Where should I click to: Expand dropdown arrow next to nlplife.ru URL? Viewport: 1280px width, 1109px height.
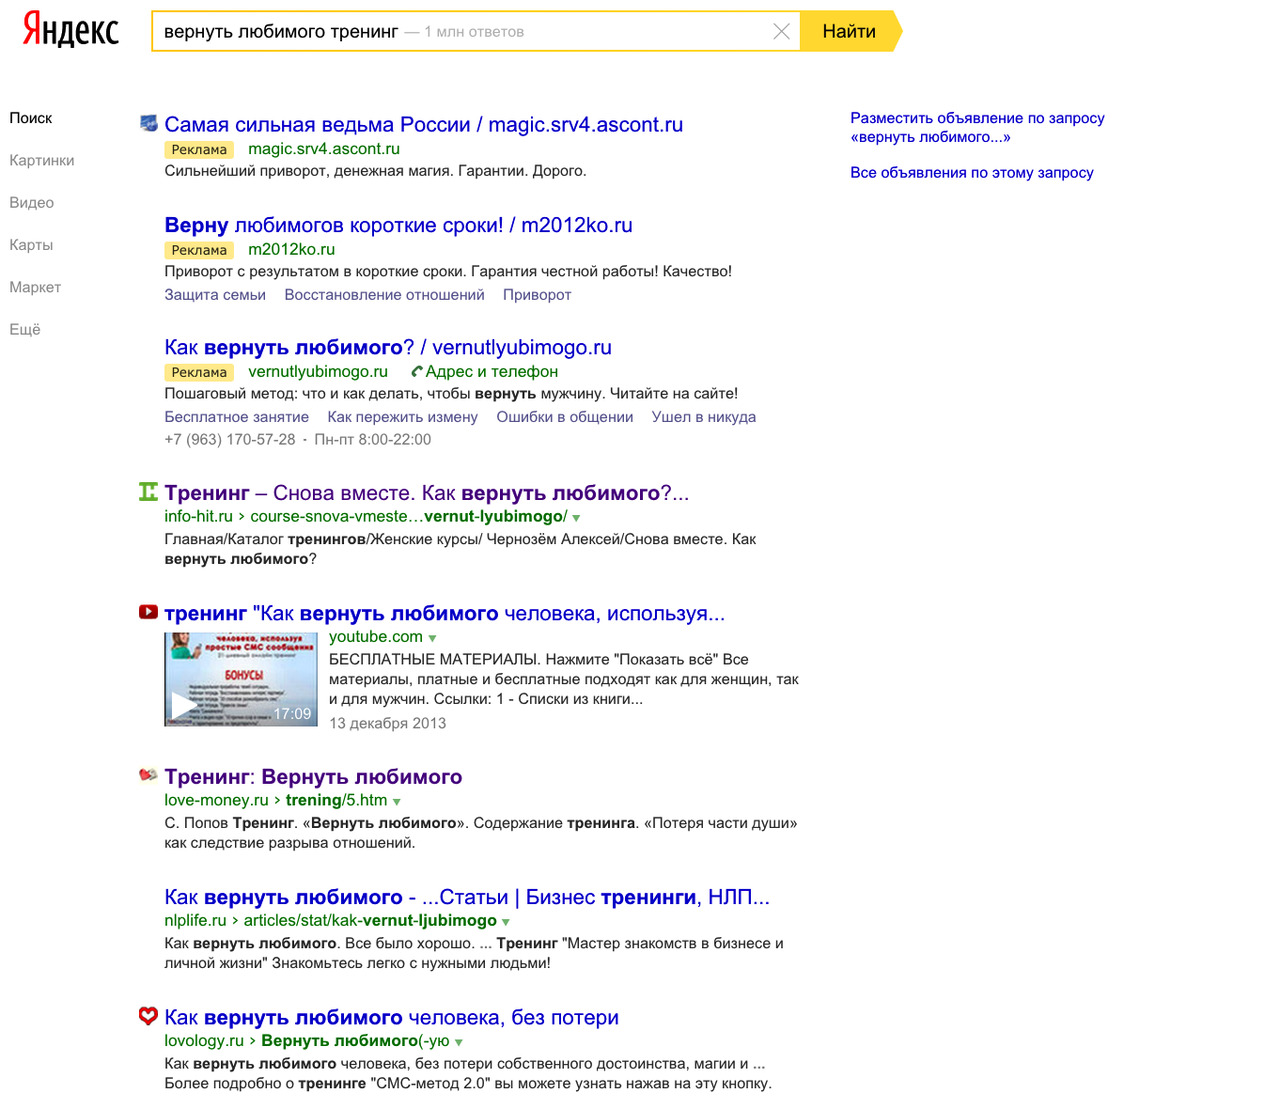click(x=506, y=922)
